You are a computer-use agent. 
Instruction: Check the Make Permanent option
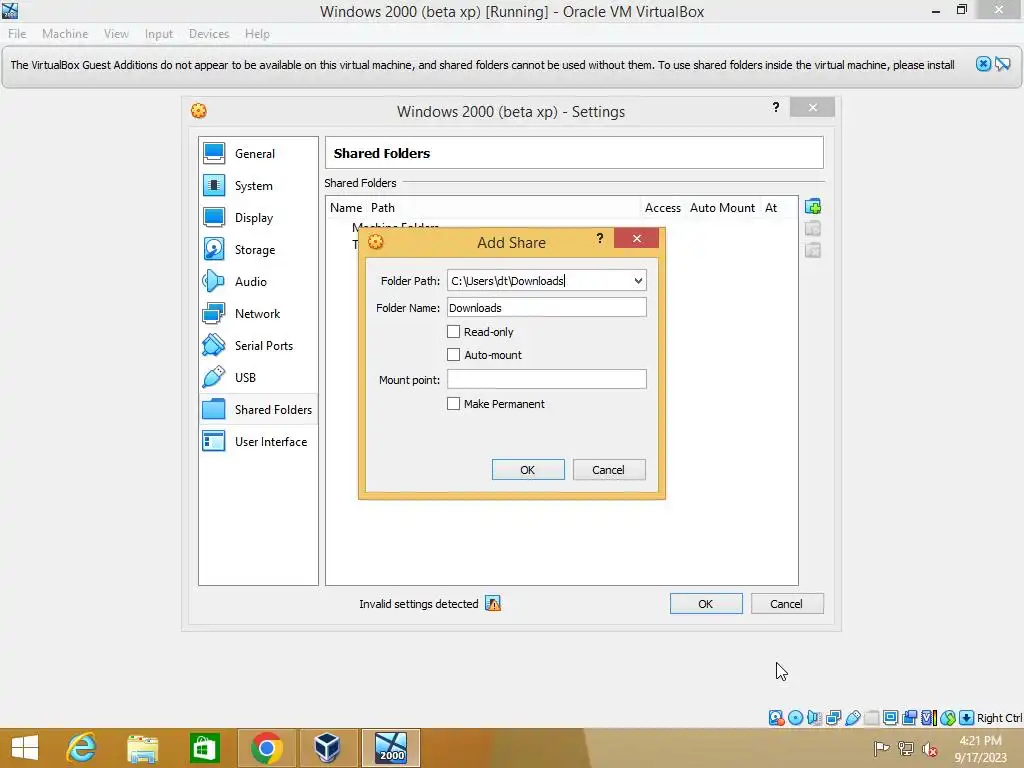(x=453, y=404)
